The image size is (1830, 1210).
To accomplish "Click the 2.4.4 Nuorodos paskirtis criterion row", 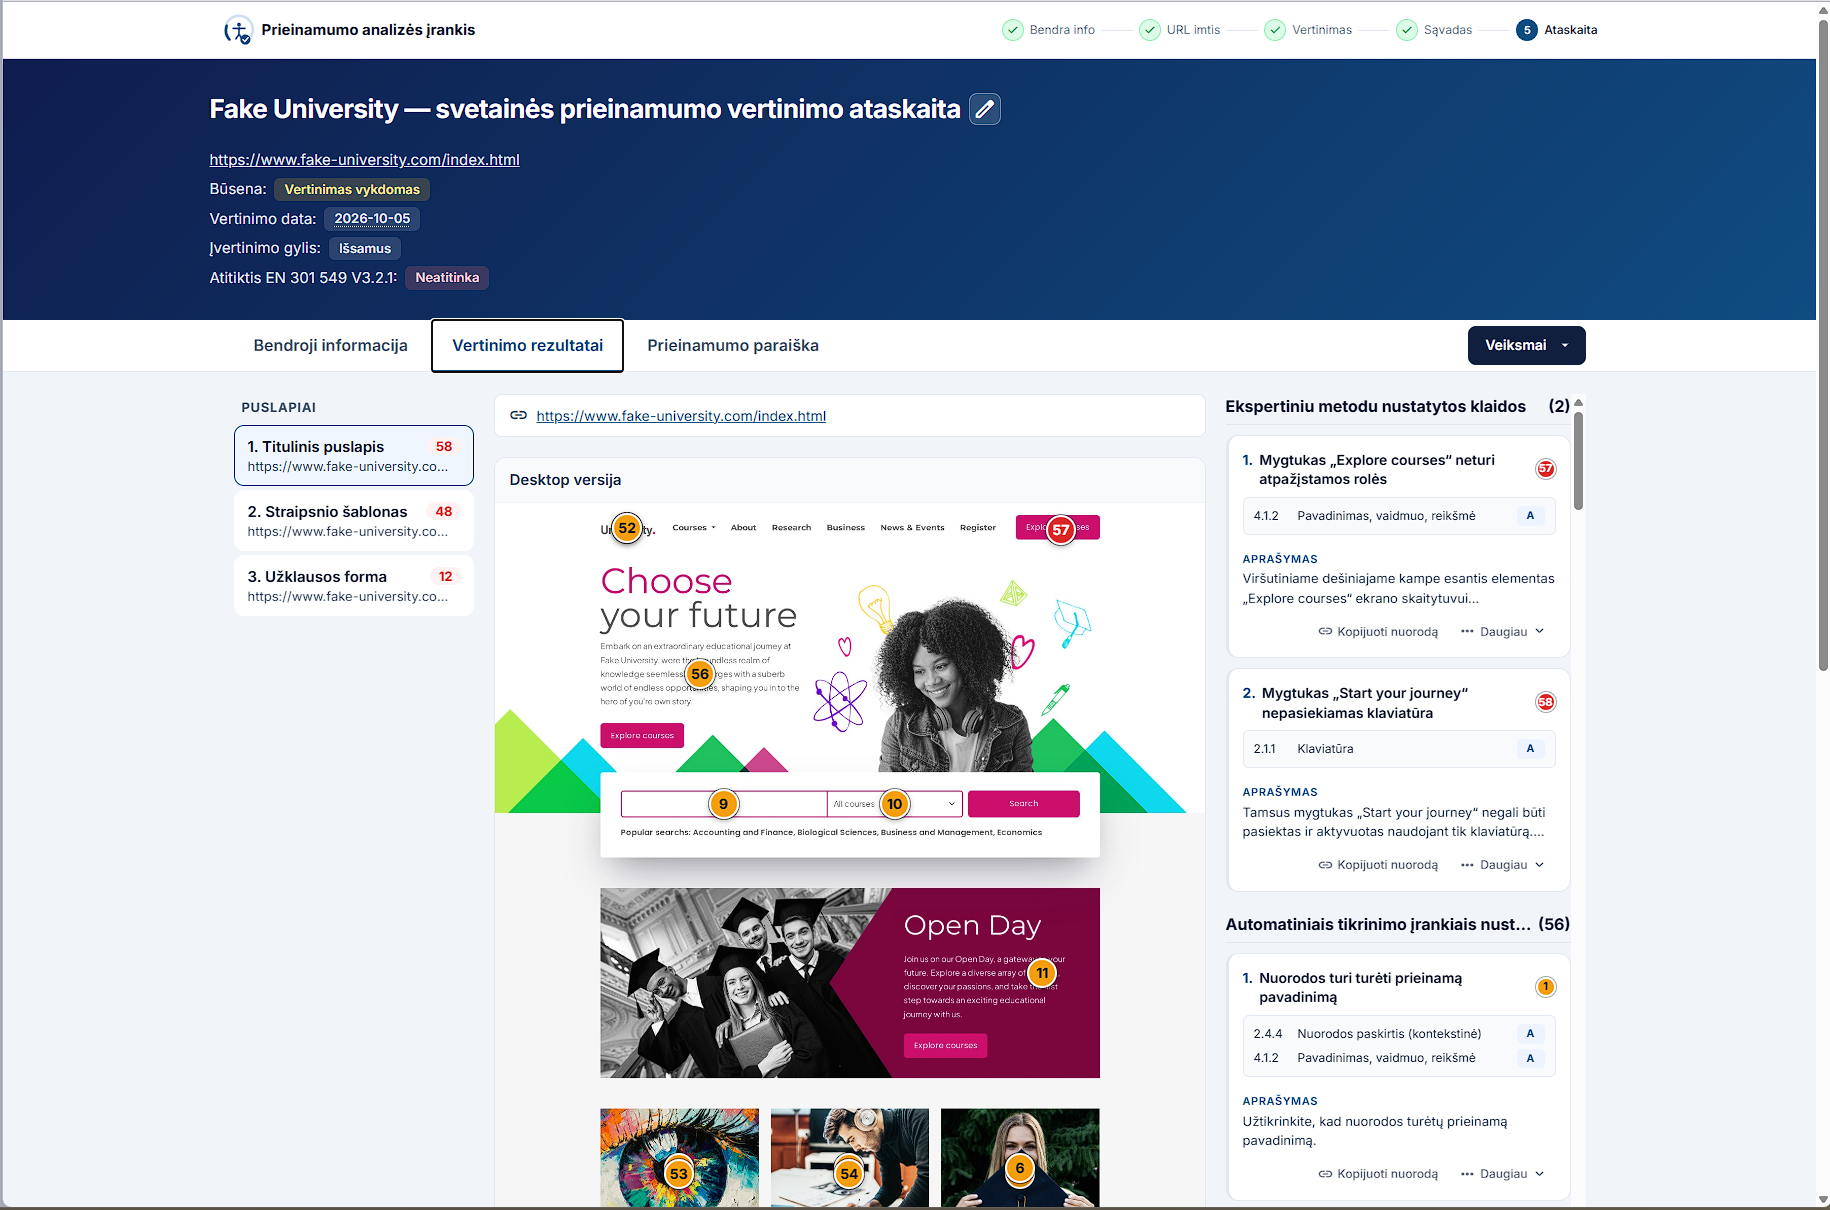I will (x=1398, y=1034).
